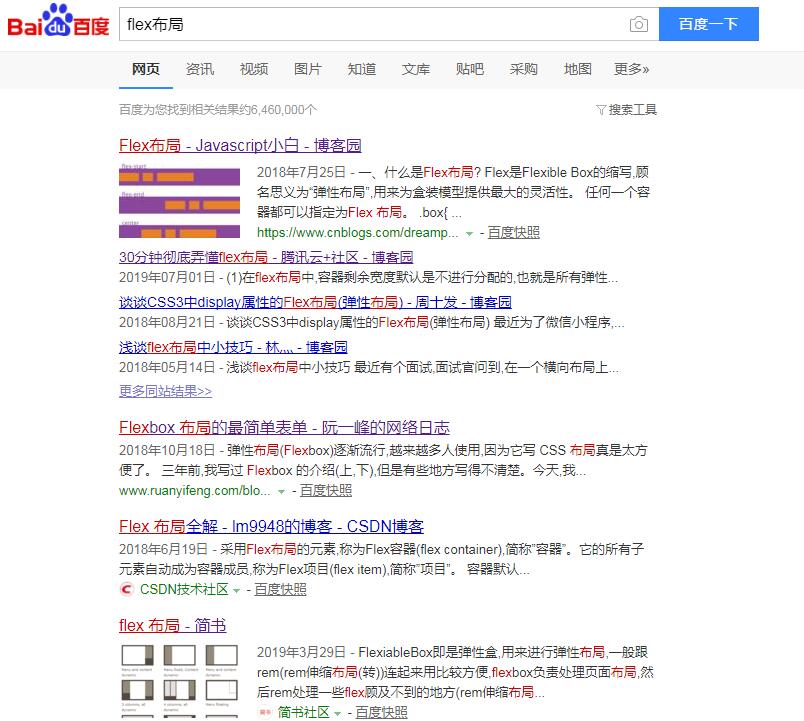The width and height of the screenshot is (804, 721).
Task: Open the 采购 tab
Action: (524, 69)
